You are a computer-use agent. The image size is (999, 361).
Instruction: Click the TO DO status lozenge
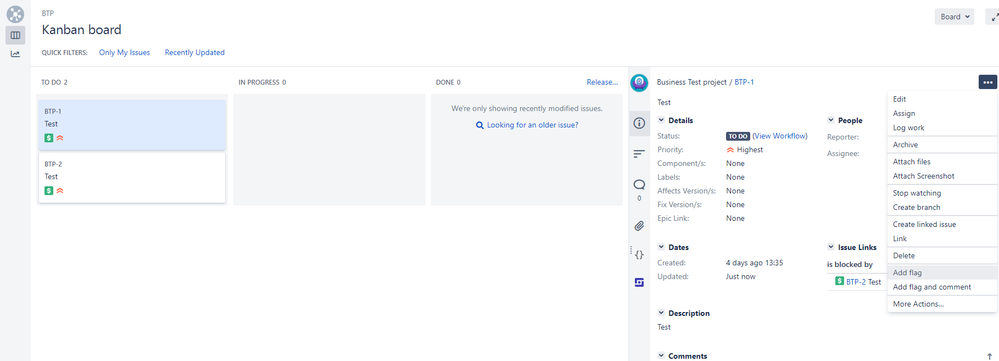(x=738, y=136)
